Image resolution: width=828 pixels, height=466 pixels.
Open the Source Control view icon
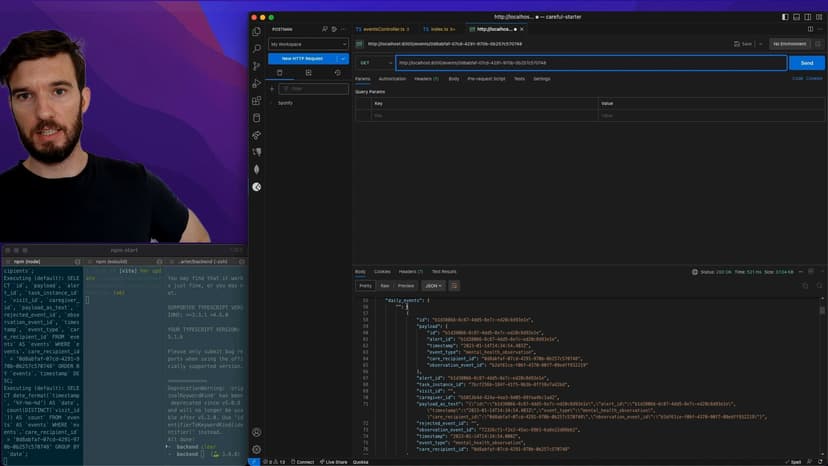pyautogui.click(x=257, y=65)
